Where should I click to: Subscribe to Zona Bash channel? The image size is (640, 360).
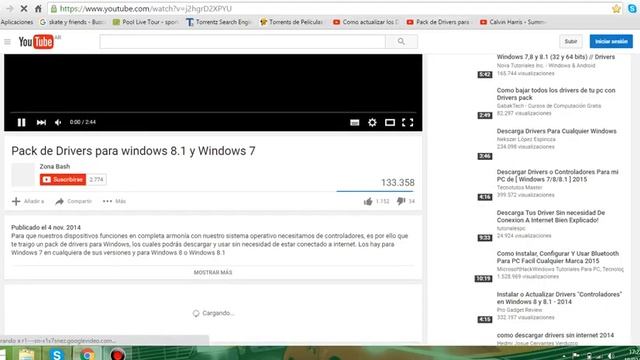63,180
